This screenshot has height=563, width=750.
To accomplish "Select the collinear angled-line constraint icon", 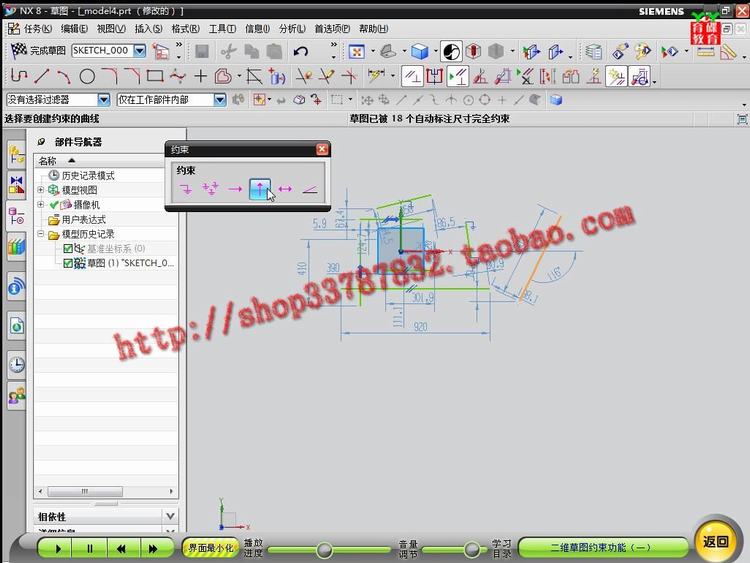I will 310,188.
